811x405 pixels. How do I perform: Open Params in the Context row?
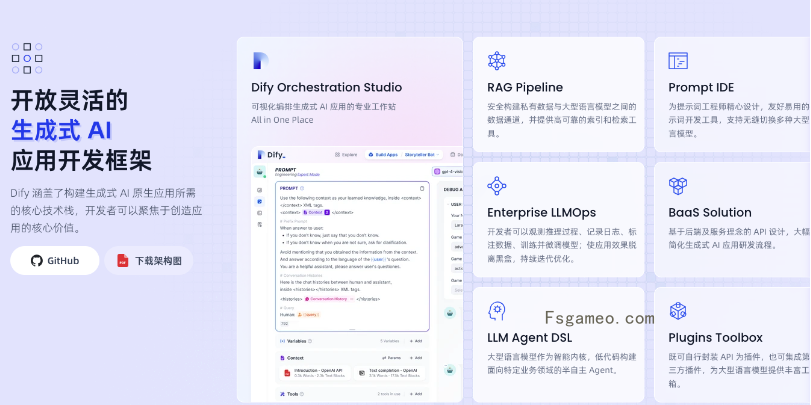pyautogui.click(x=391, y=358)
